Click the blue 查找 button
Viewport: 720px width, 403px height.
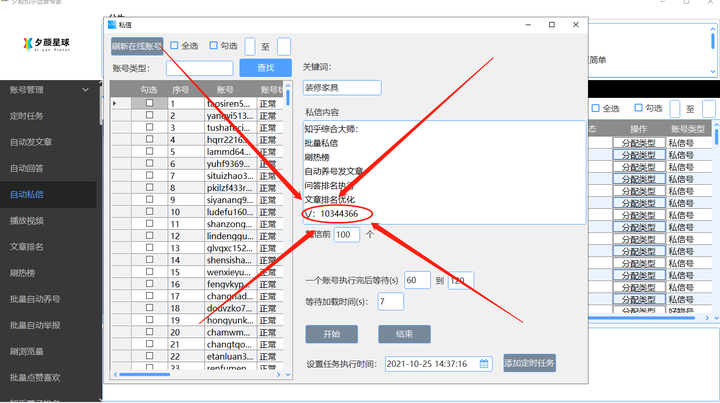[265, 68]
